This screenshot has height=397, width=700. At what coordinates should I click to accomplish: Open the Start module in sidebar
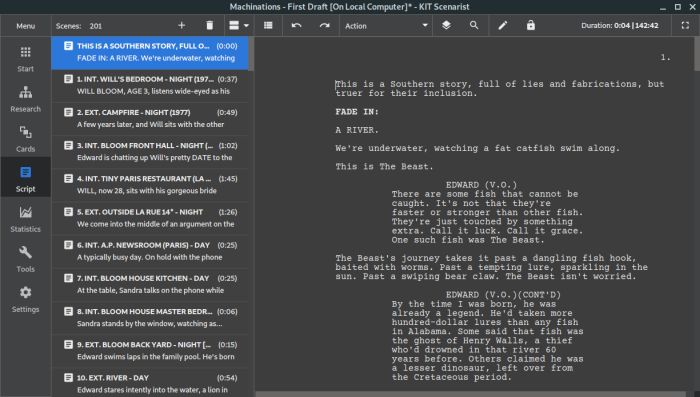pos(25,59)
